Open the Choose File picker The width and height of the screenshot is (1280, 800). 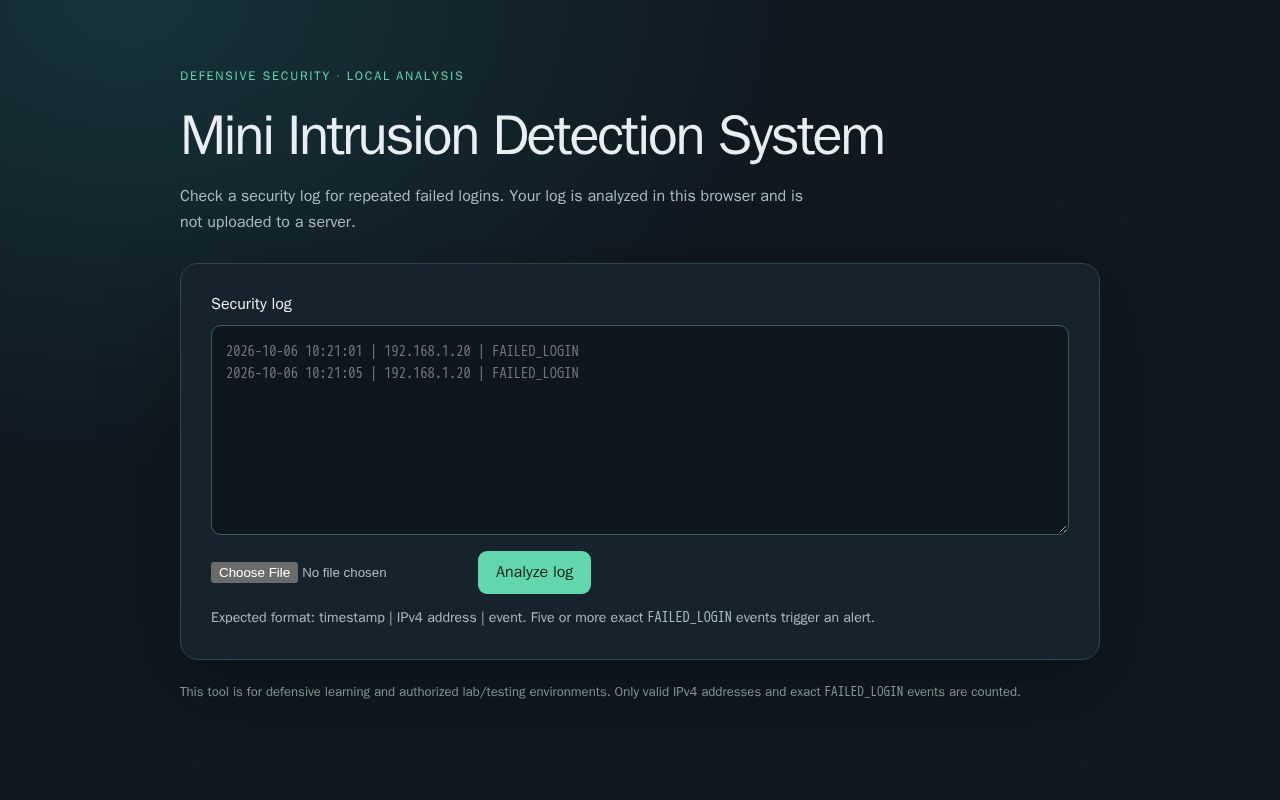254,572
